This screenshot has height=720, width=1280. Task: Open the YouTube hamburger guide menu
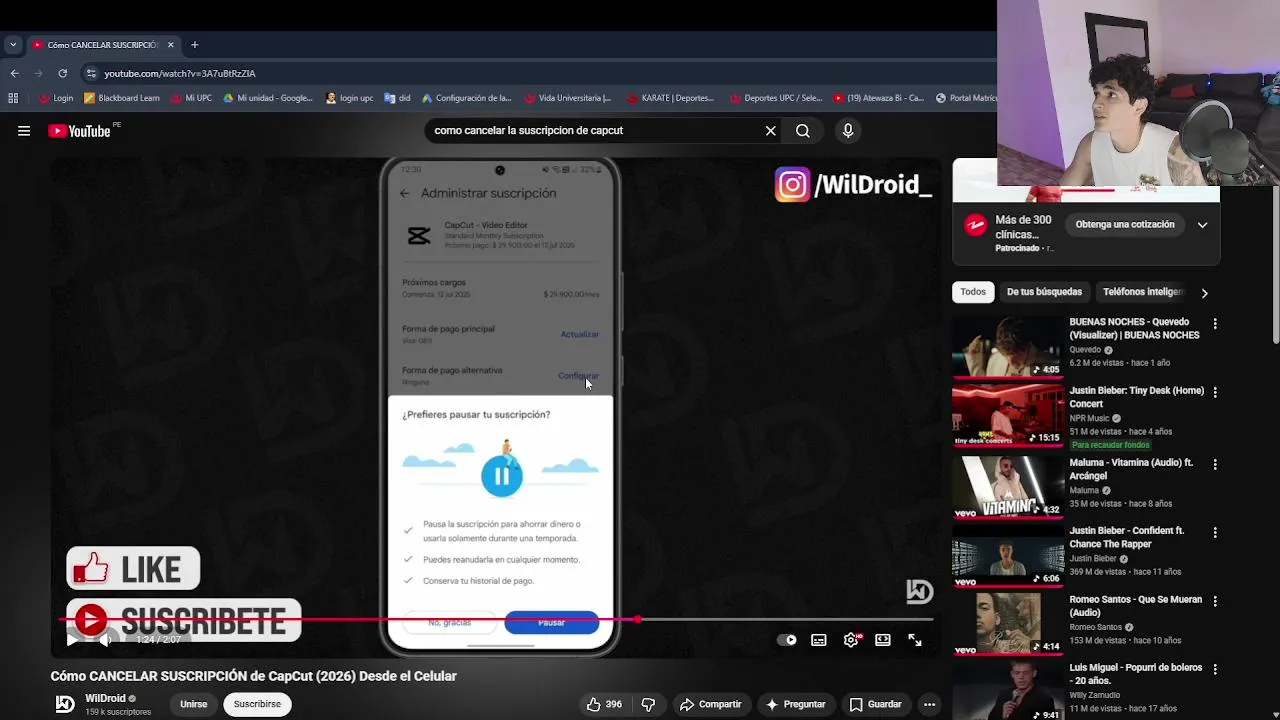24,131
